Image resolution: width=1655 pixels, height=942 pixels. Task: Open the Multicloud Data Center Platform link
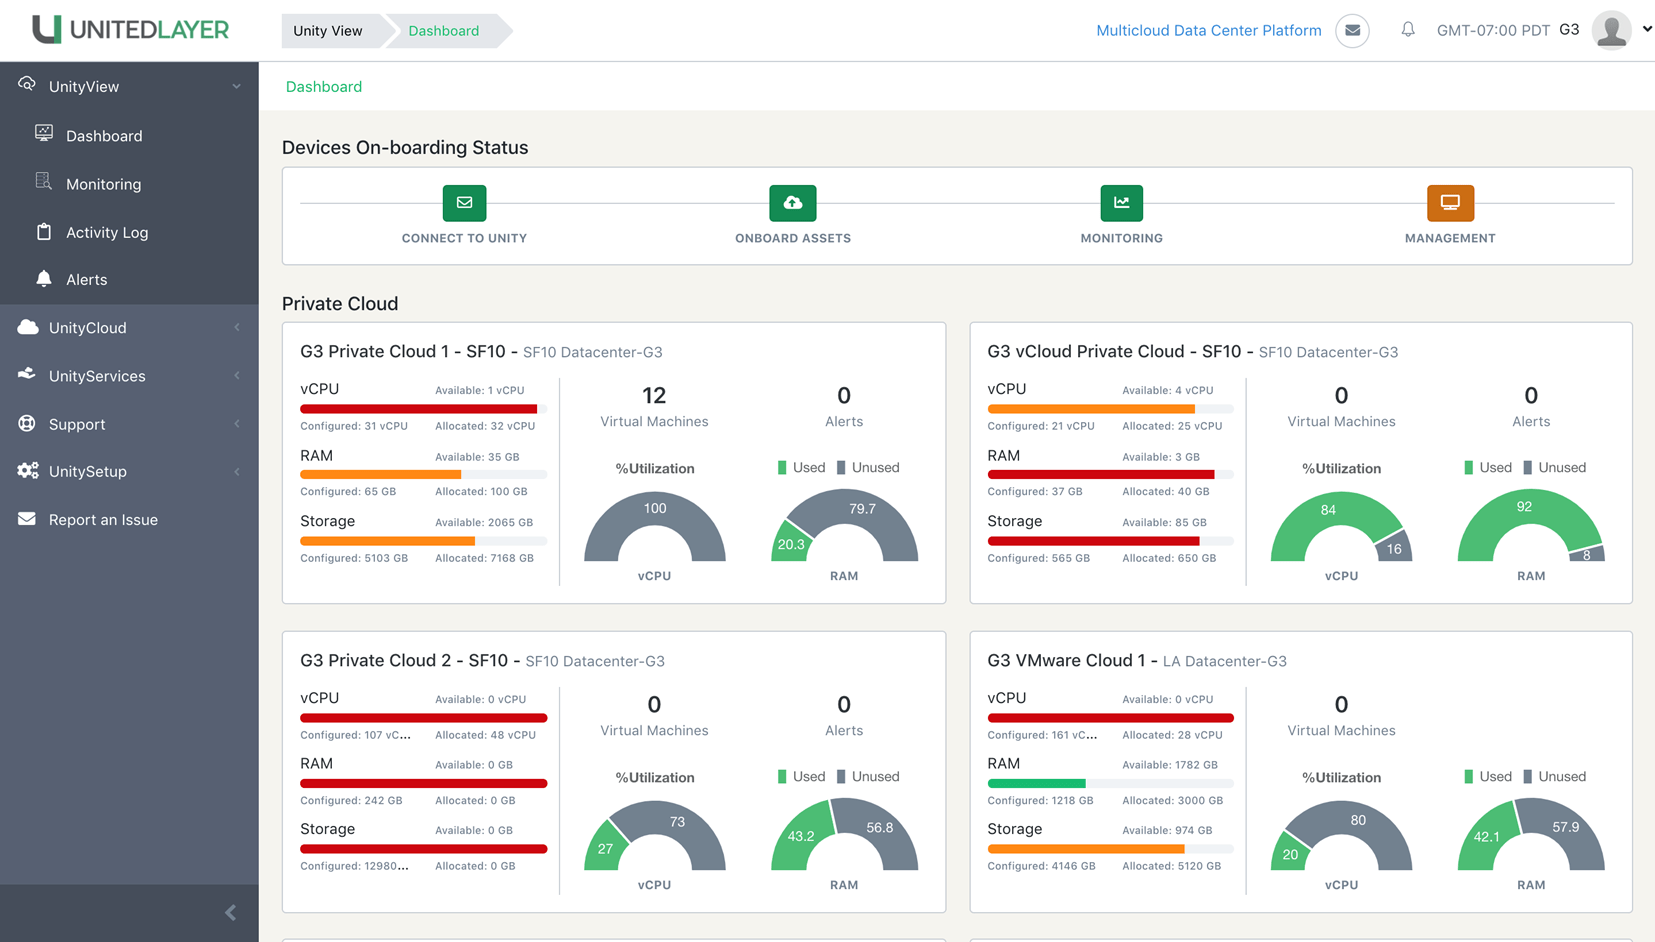(x=1208, y=30)
